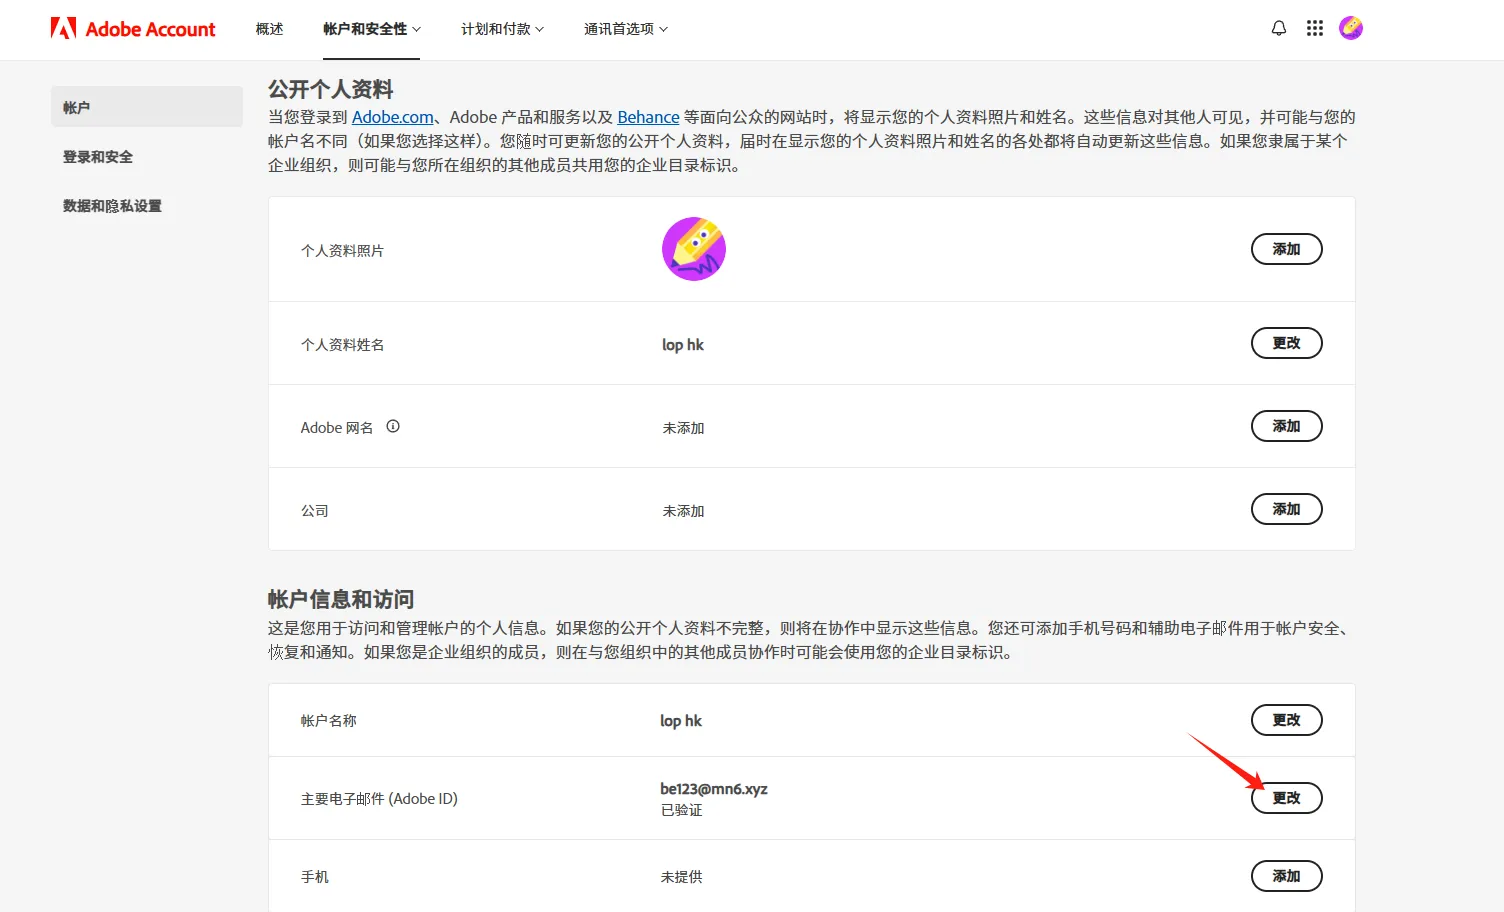Click 更改 for 主要电子邮件
The image size is (1504, 912).
pos(1287,798)
